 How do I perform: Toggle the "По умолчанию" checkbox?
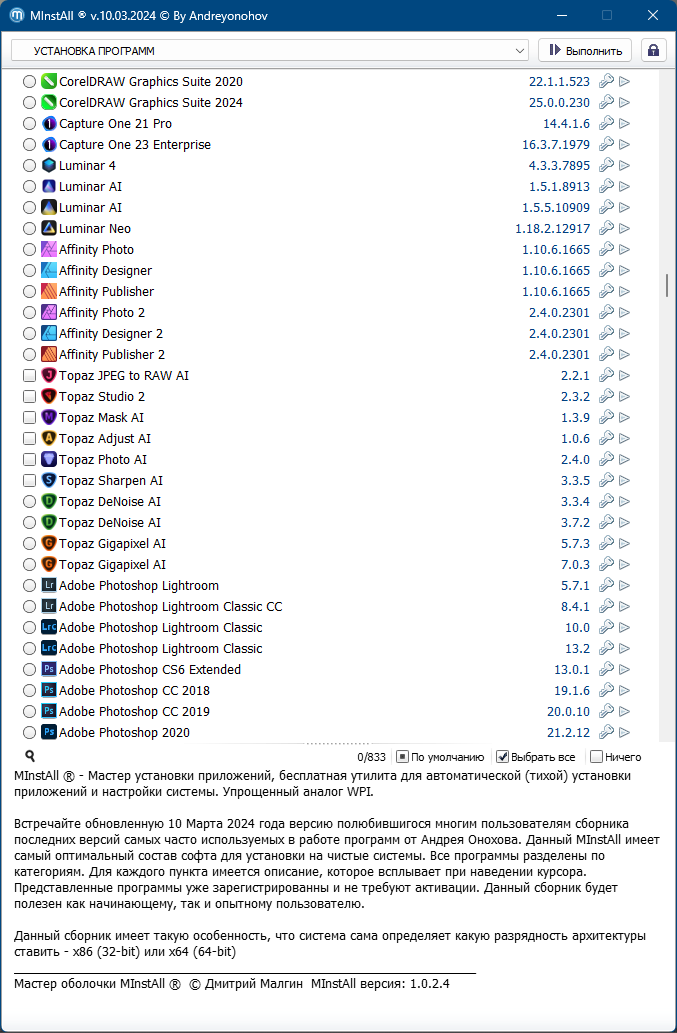(x=403, y=757)
